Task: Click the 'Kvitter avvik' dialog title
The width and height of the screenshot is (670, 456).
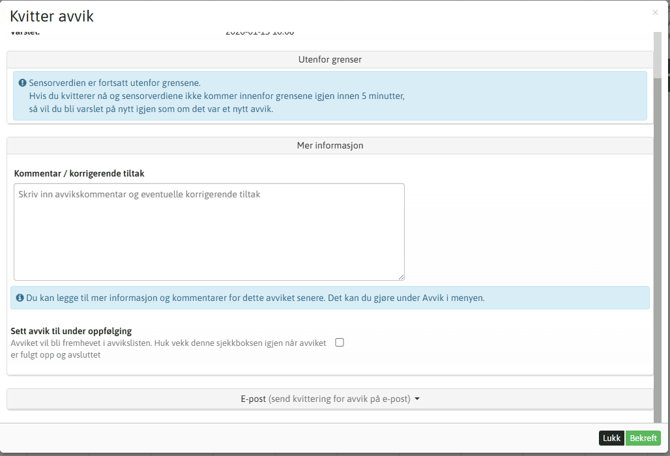Action: (52, 16)
